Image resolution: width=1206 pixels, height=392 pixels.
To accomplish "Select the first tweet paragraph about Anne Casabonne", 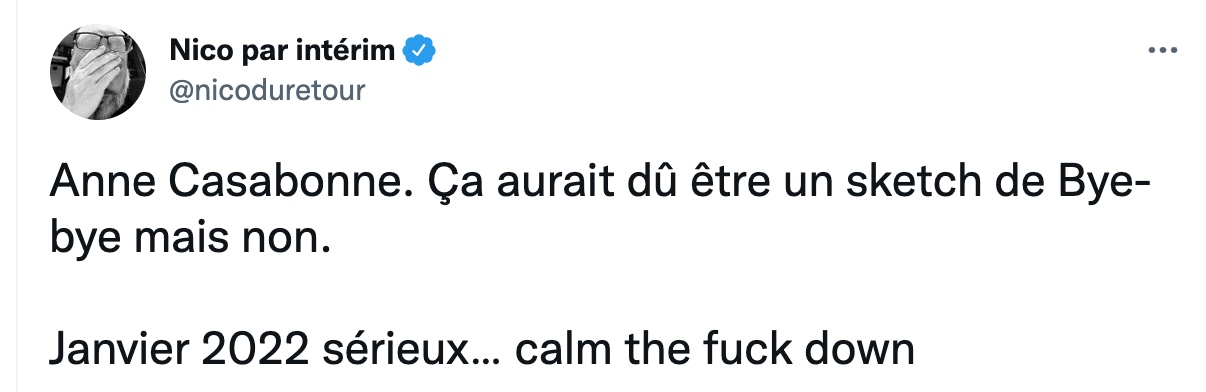I will pos(602,214).
